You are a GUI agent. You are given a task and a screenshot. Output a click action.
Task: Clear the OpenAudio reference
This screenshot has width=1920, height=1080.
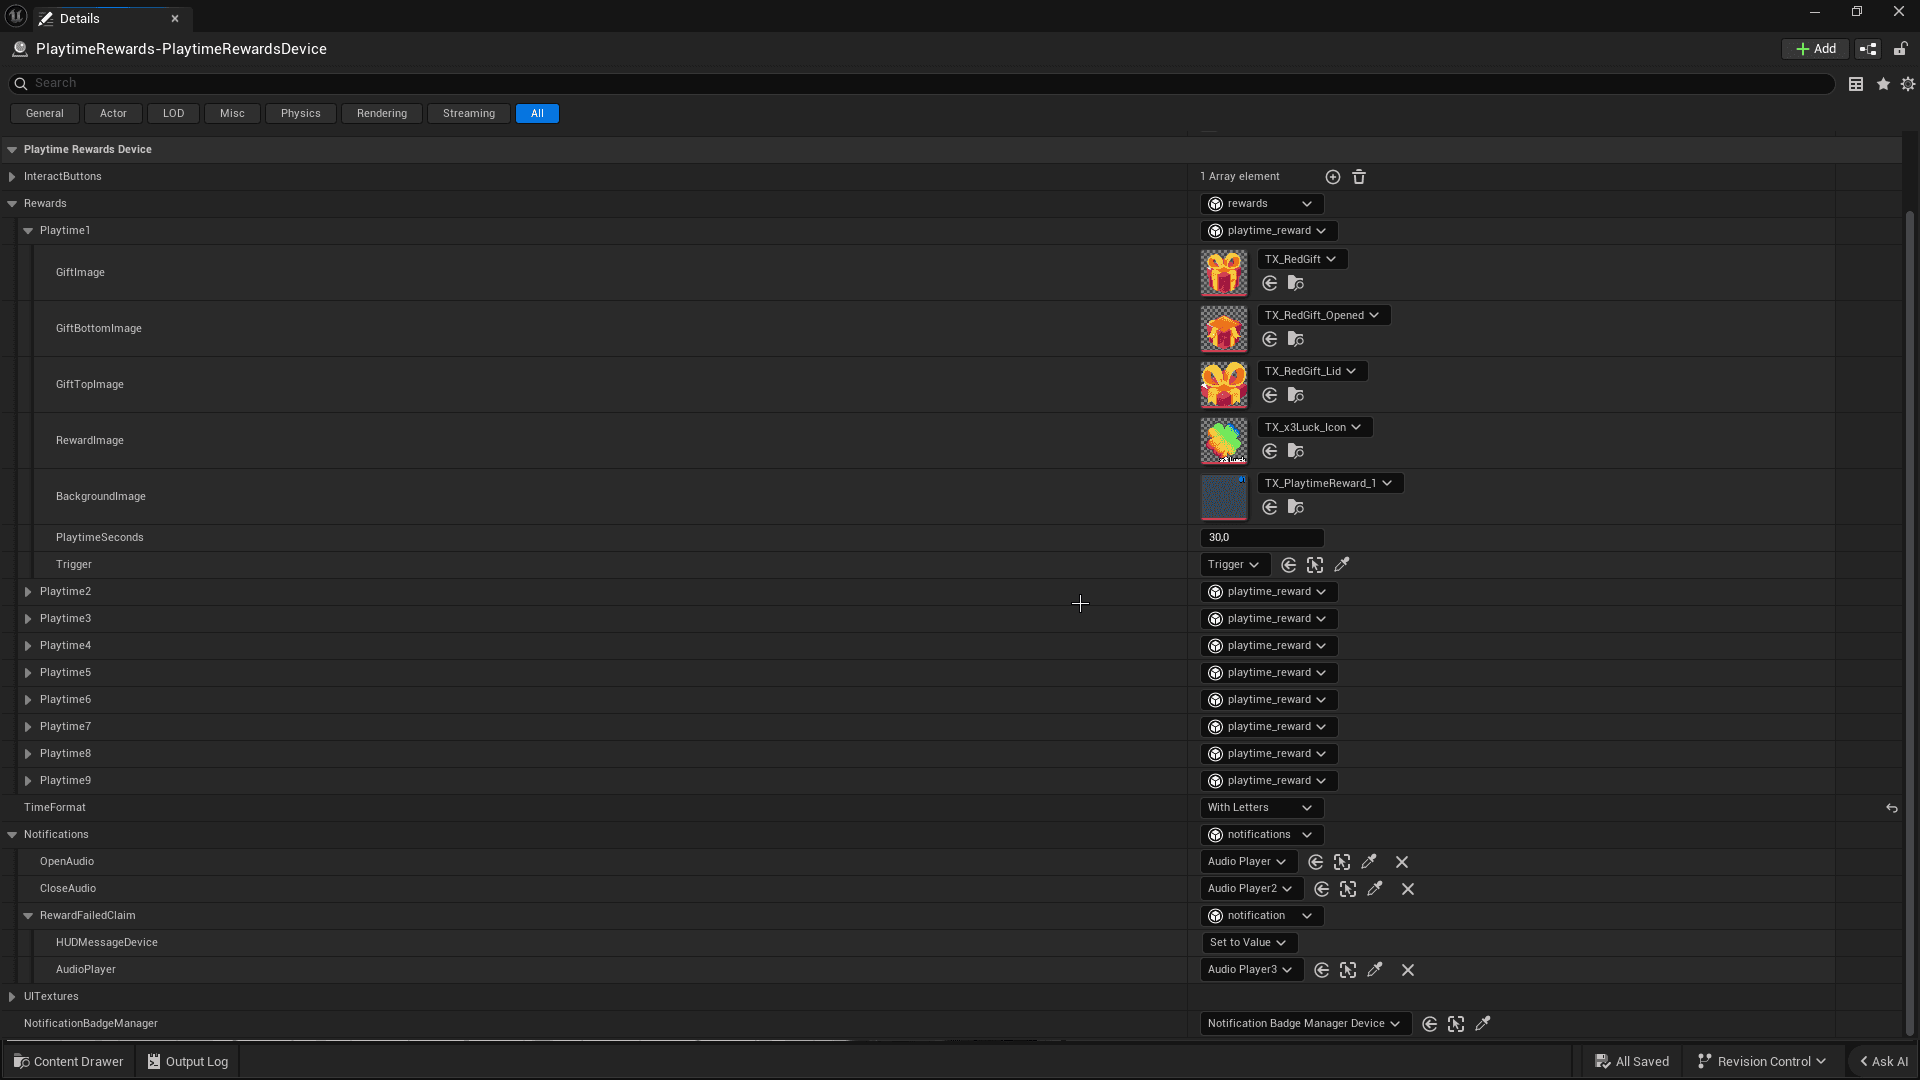(1402, 862)
